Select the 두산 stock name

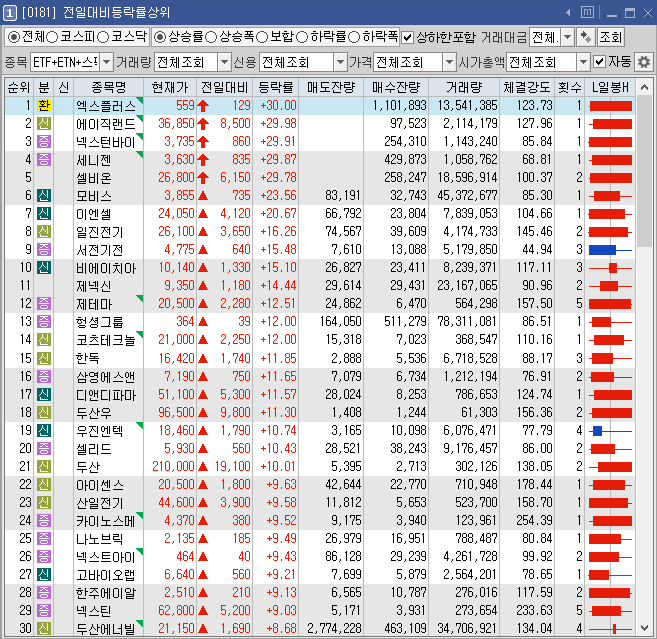tap(88, 467)
